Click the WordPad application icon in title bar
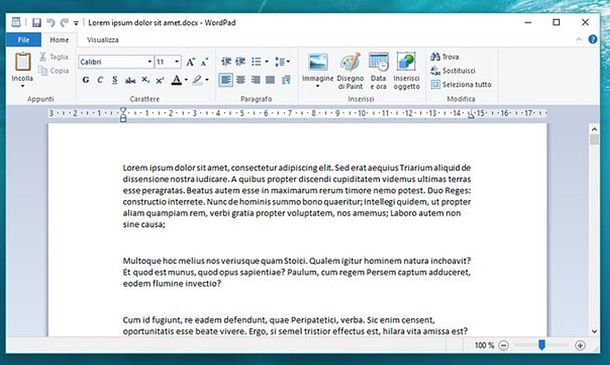The height and width of the screenshot is (365, 610). [x=16, y=22]
